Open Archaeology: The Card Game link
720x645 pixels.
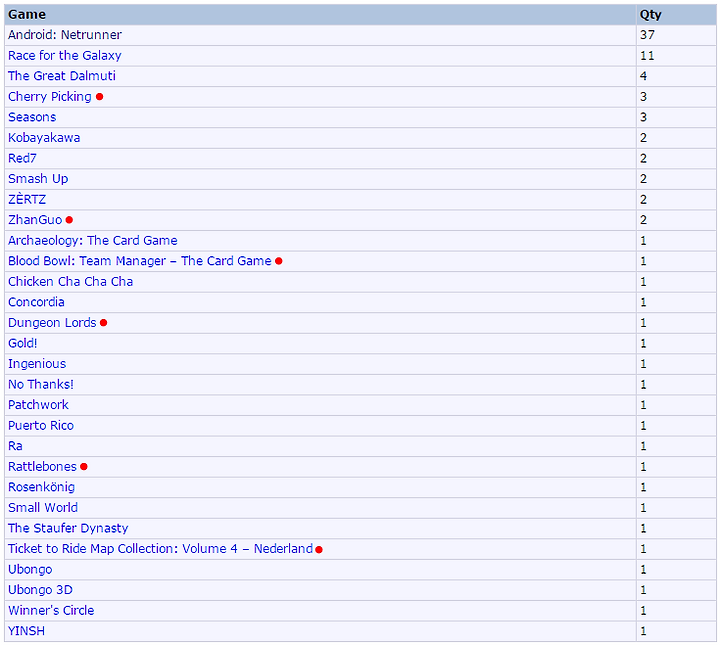[x=93, y=241]
